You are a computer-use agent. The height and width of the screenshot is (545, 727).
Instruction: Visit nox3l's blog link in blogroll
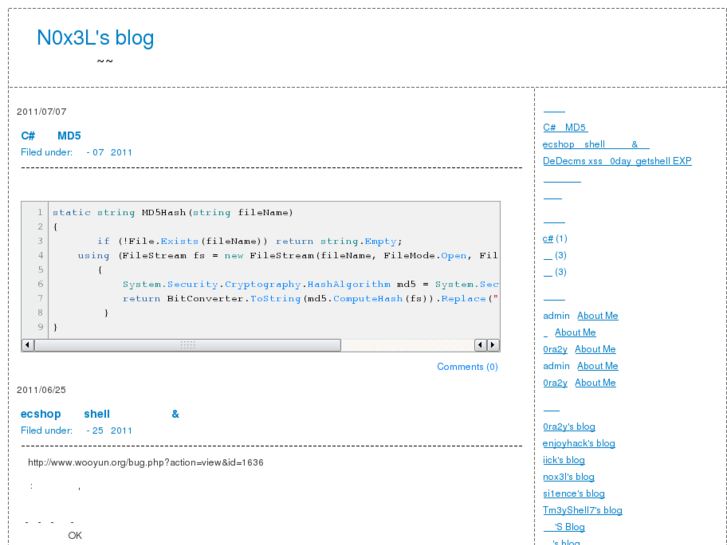569,477
